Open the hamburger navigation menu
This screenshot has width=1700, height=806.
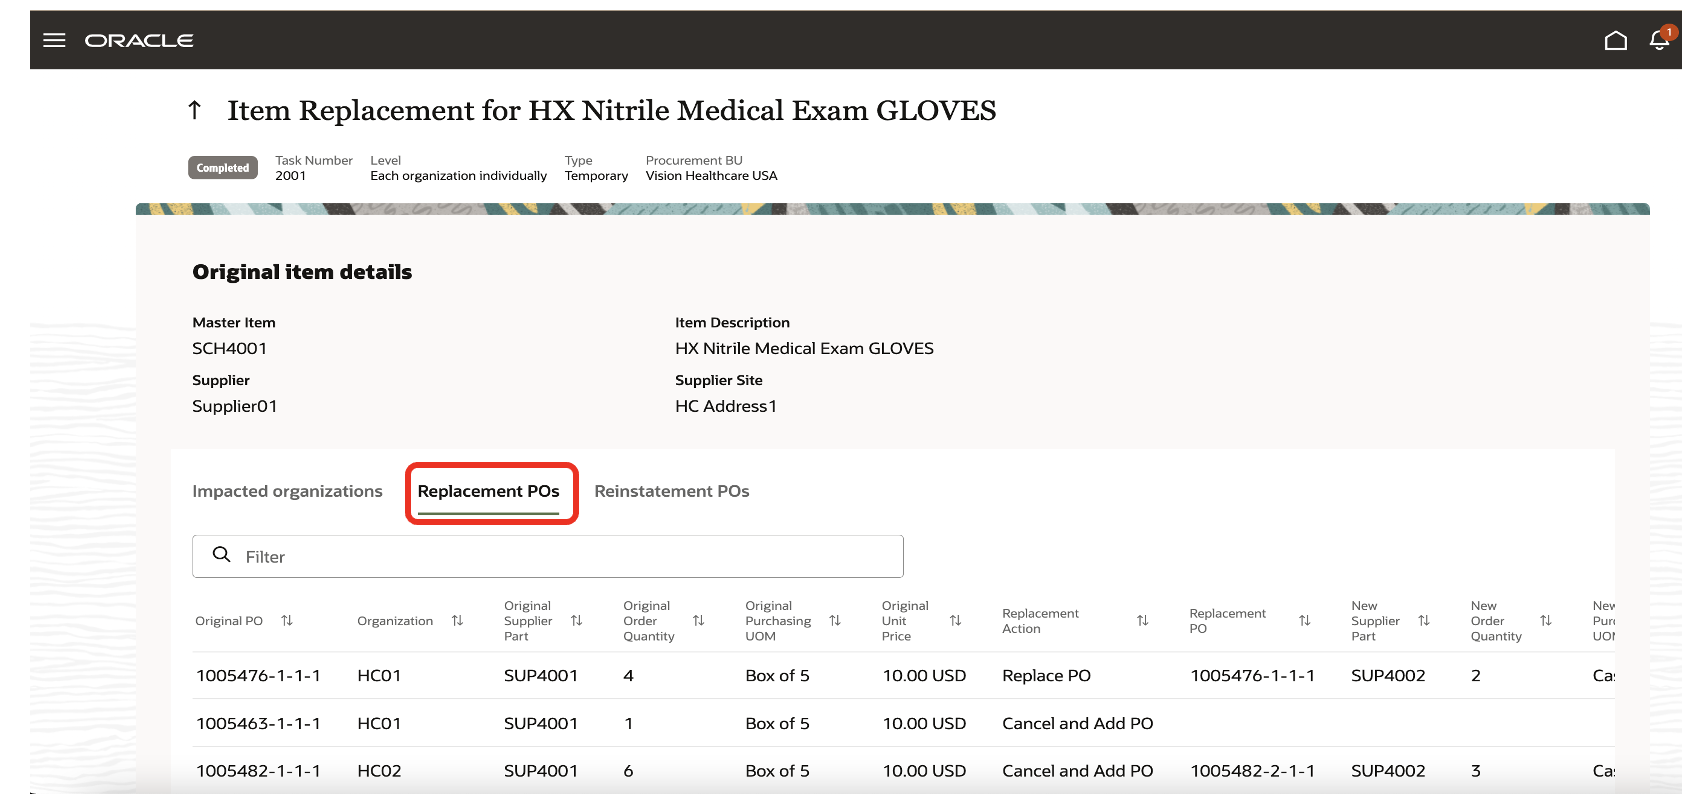(x=54, y=40)
